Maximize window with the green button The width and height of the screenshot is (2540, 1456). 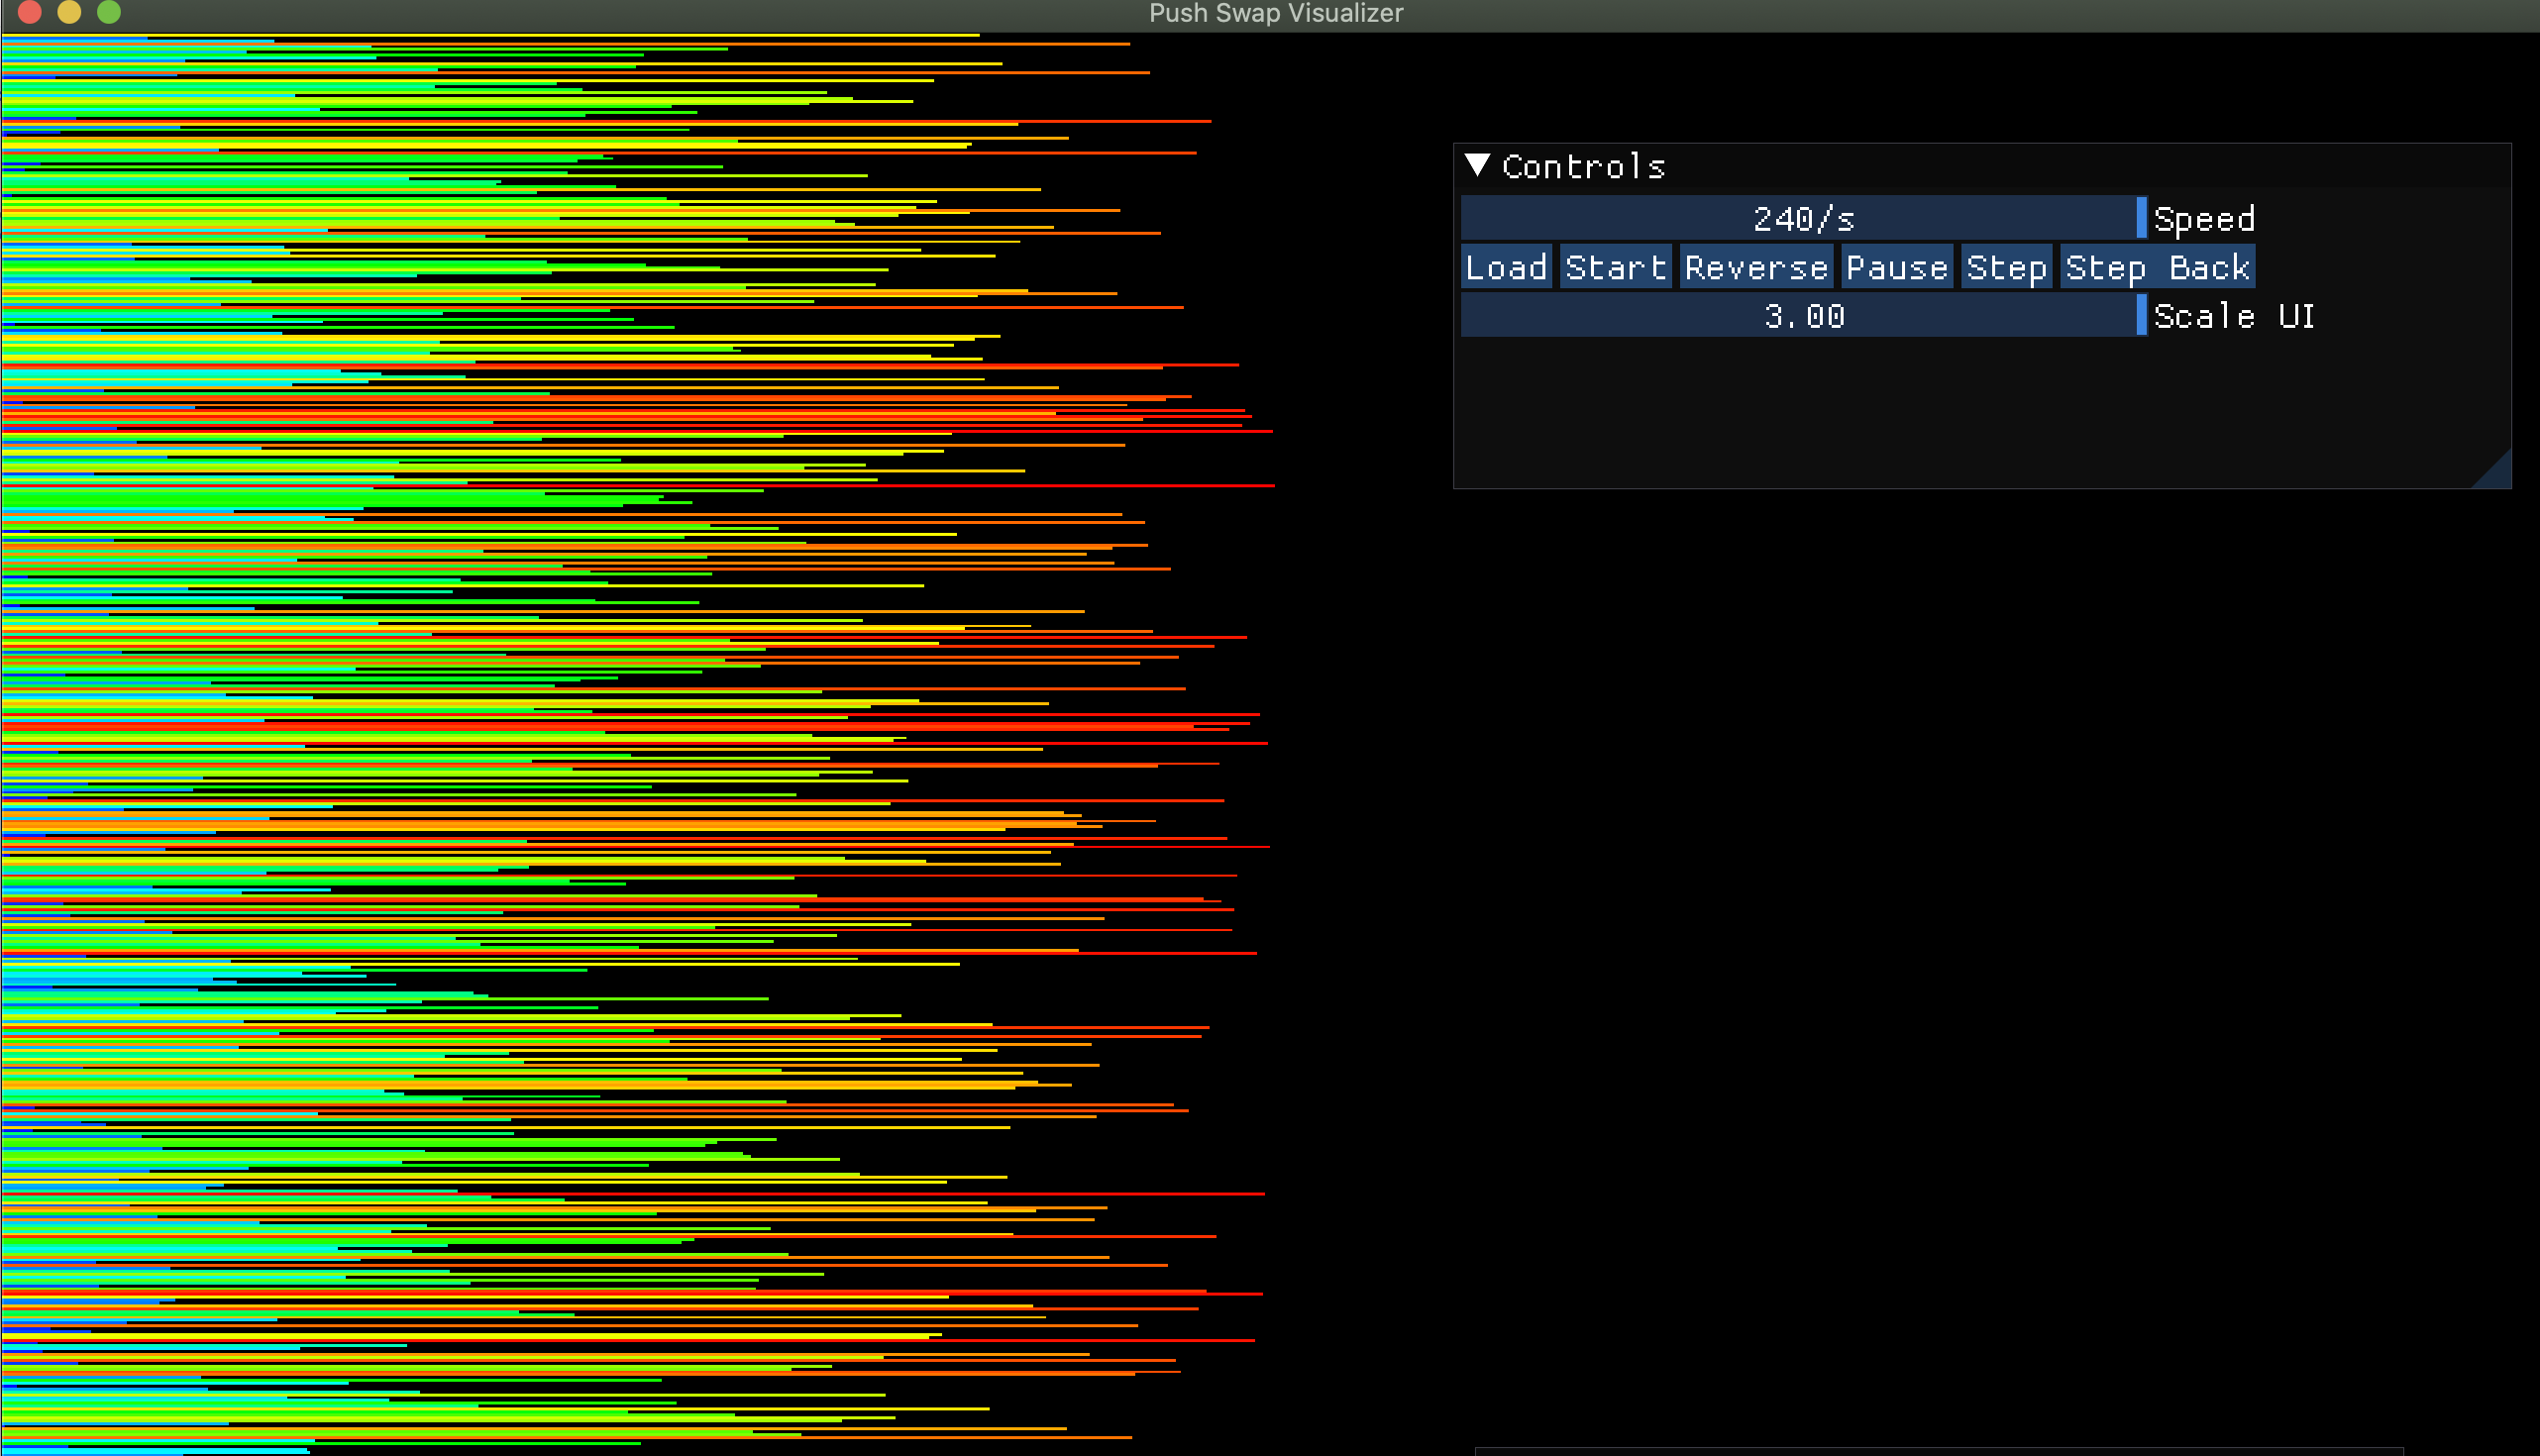click(x=109, y=12)
